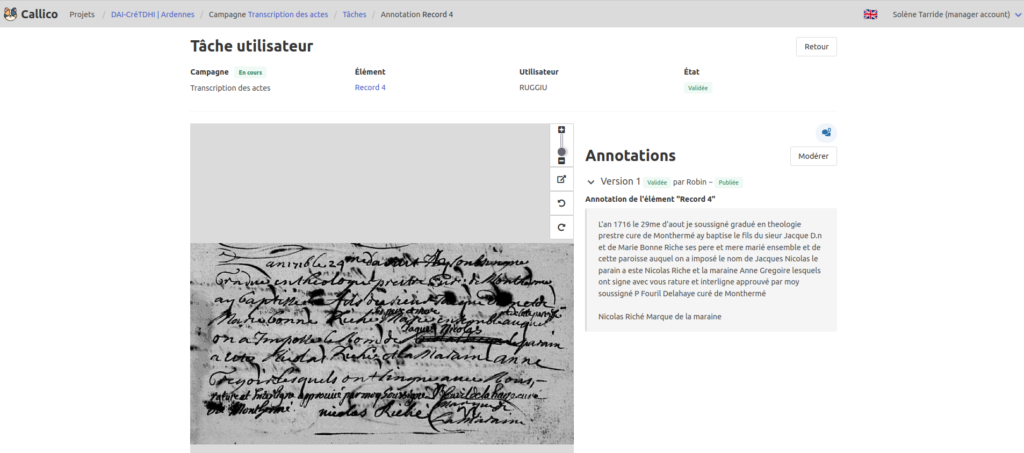1024x453 pixels.
Task: Click the Callico cat logo
Action: [13, 14]
